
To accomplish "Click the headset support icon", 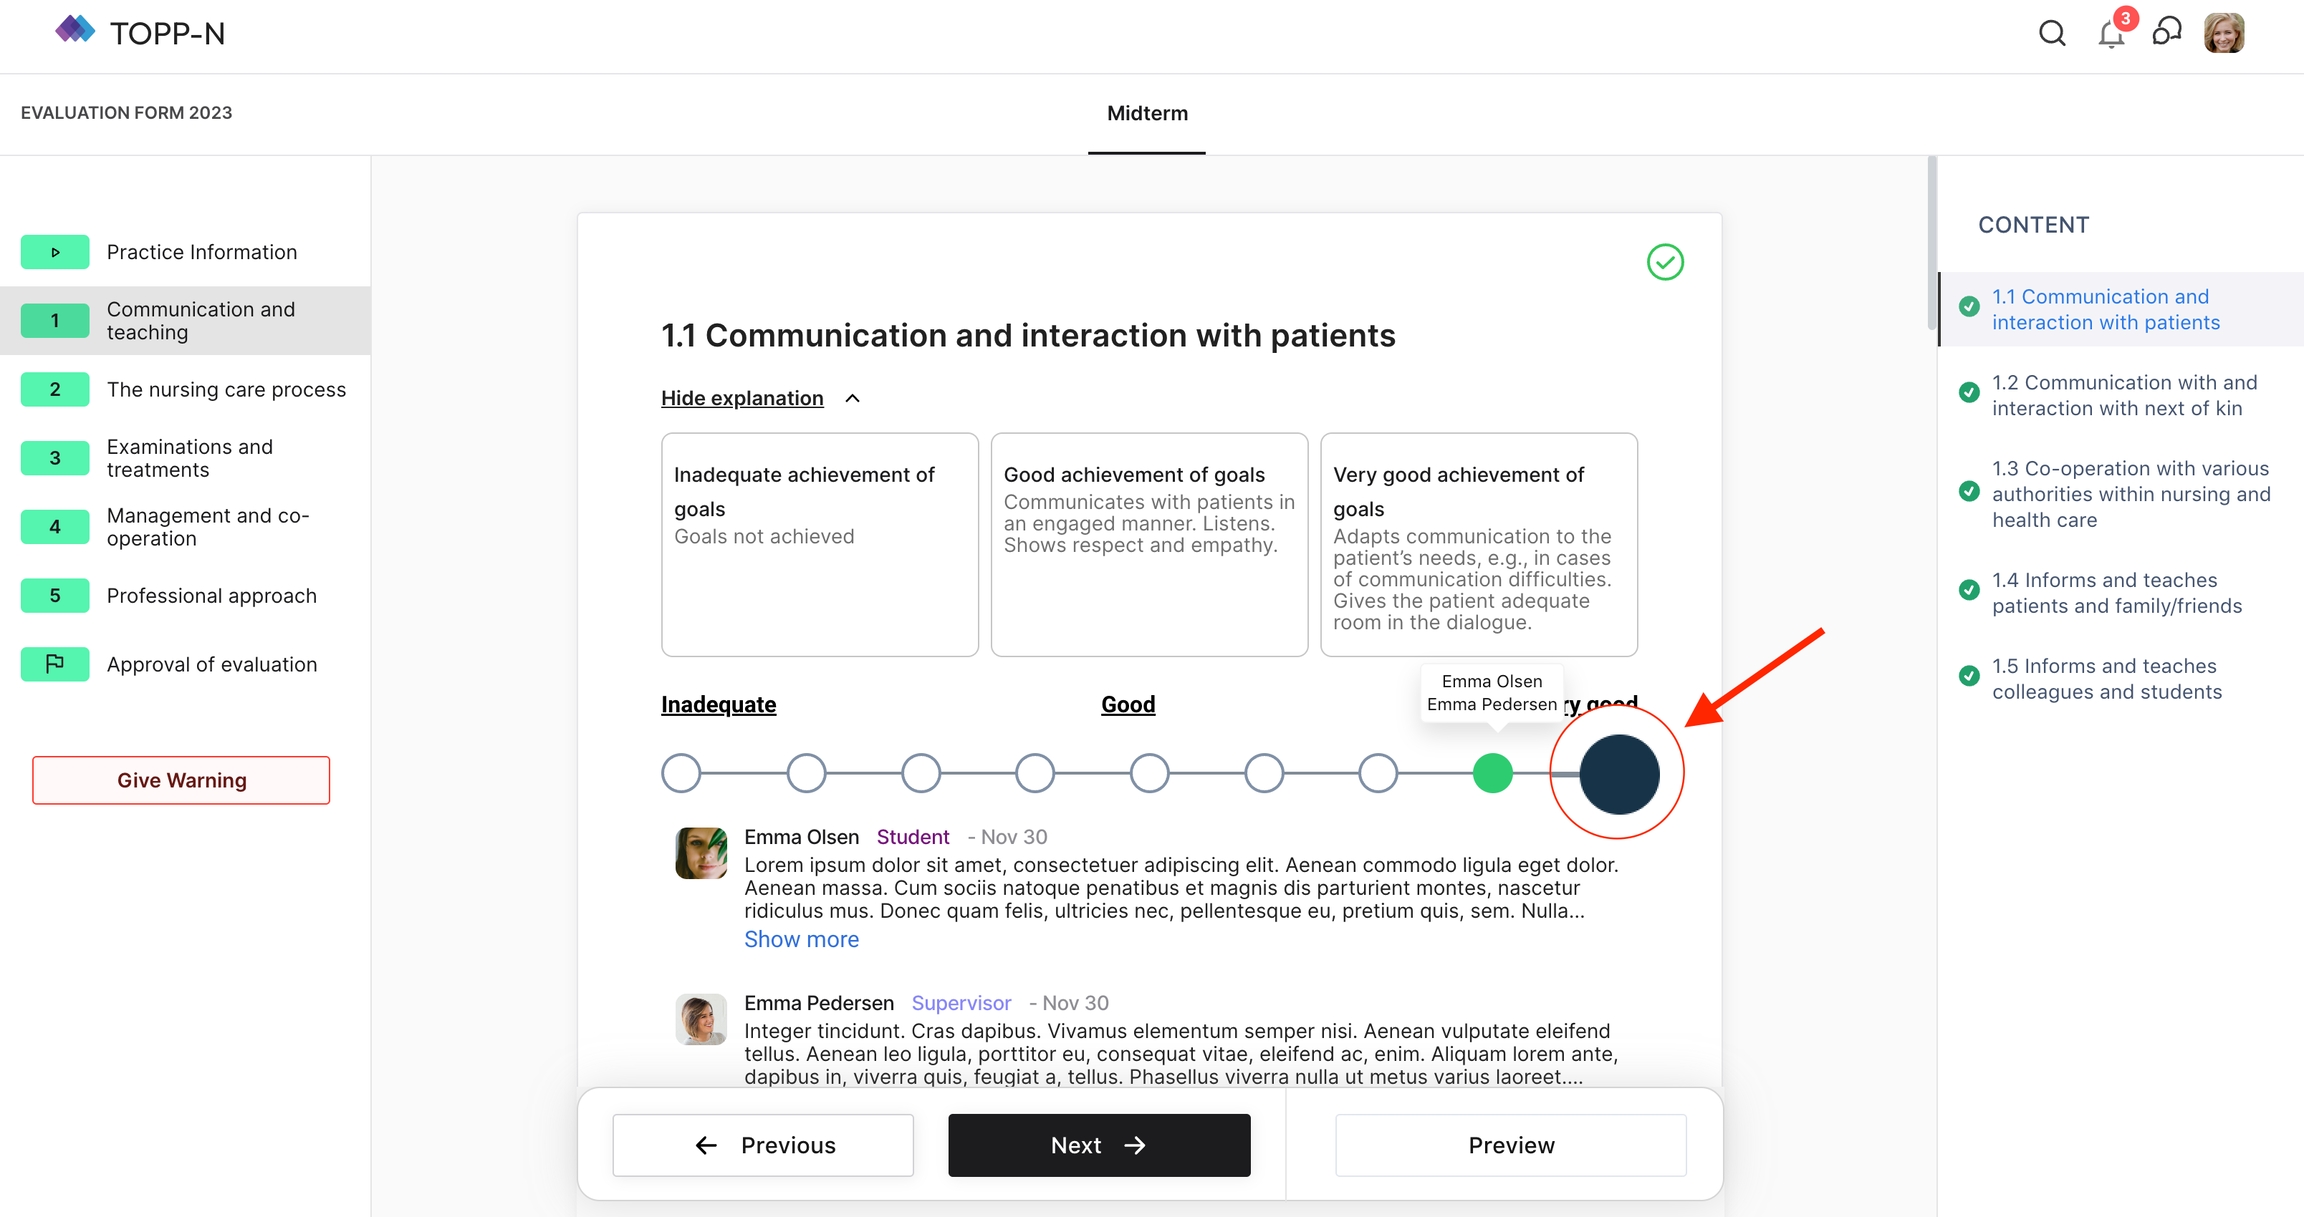I will tap(2167, 32).
